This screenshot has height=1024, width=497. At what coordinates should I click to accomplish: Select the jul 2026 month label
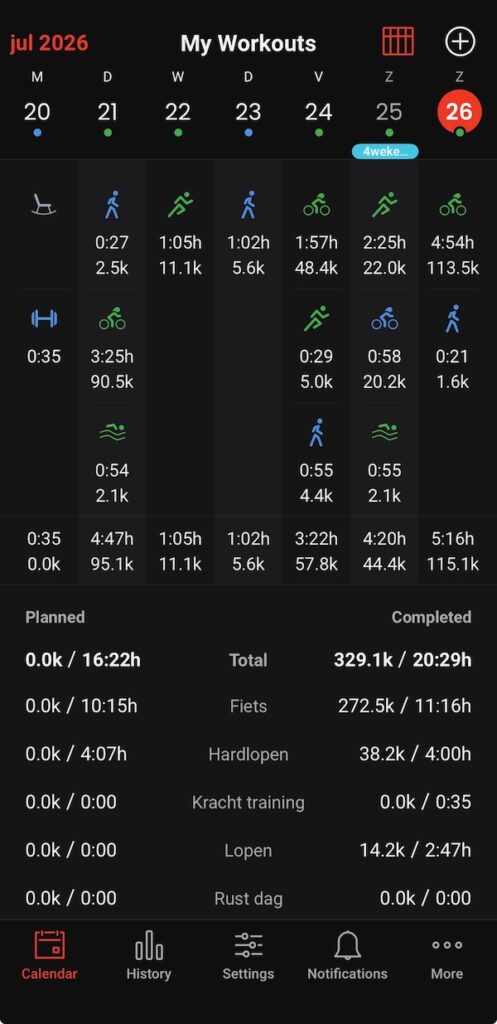point(49,44)
